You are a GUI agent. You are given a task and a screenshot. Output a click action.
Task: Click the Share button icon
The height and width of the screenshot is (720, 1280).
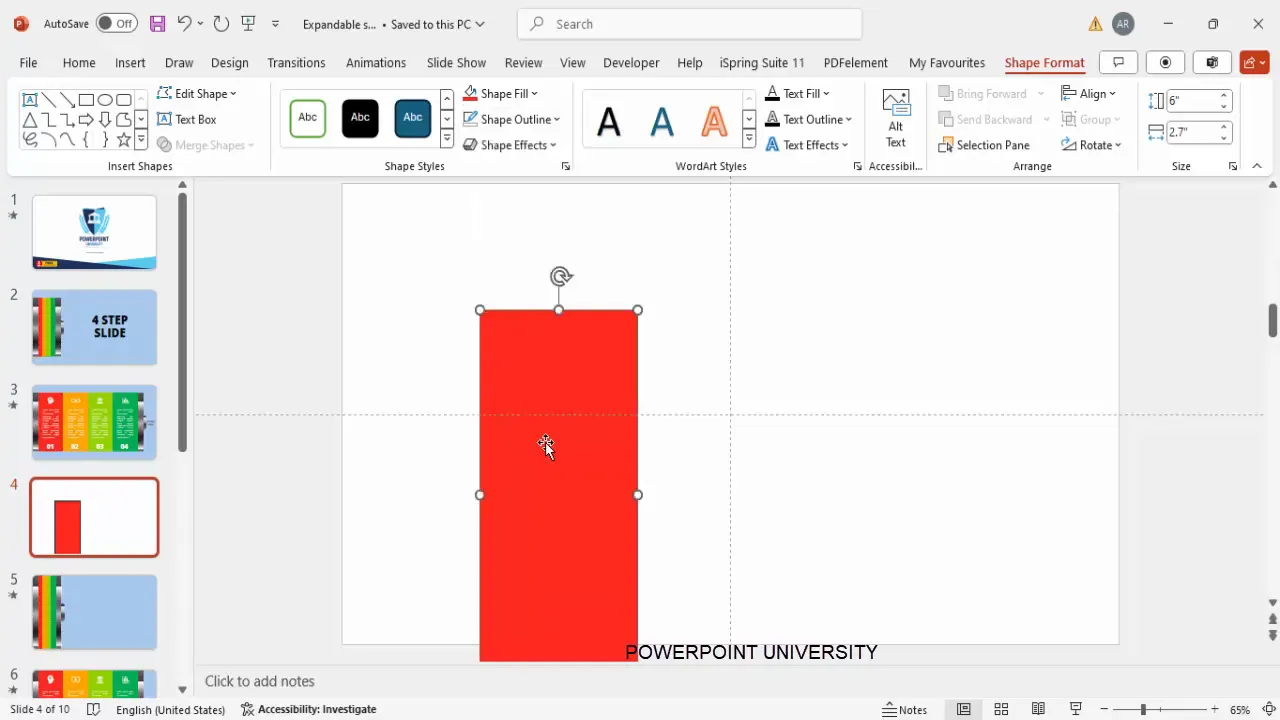pos(1254,62)
